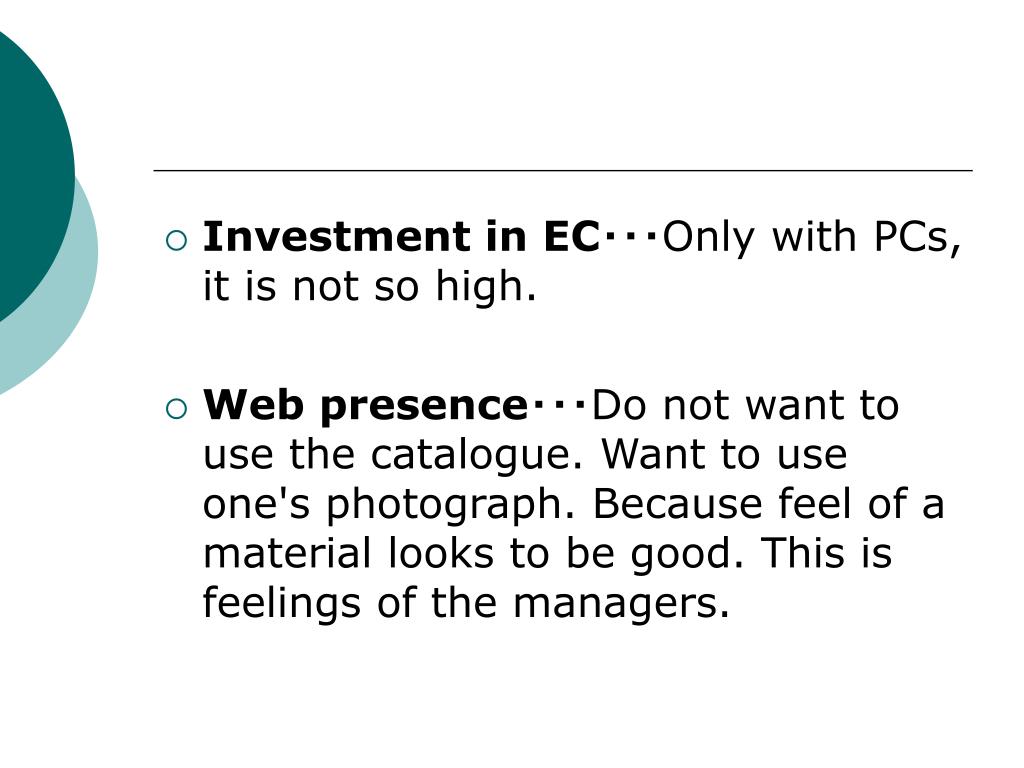Image resolution: width=1024 pixels, height=768 pixels.
Task: Click the phrase 'Because feel of a'
Action: point(769,504)
